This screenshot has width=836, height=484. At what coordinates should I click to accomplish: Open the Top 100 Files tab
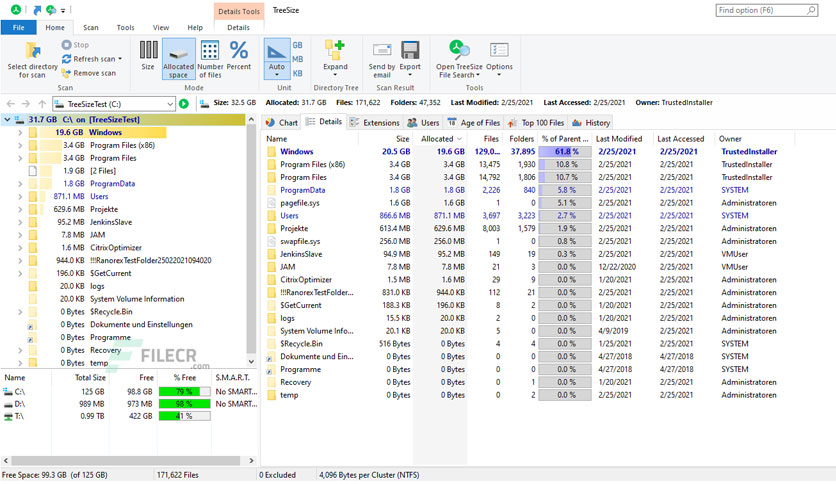click(x=535, y=123)
